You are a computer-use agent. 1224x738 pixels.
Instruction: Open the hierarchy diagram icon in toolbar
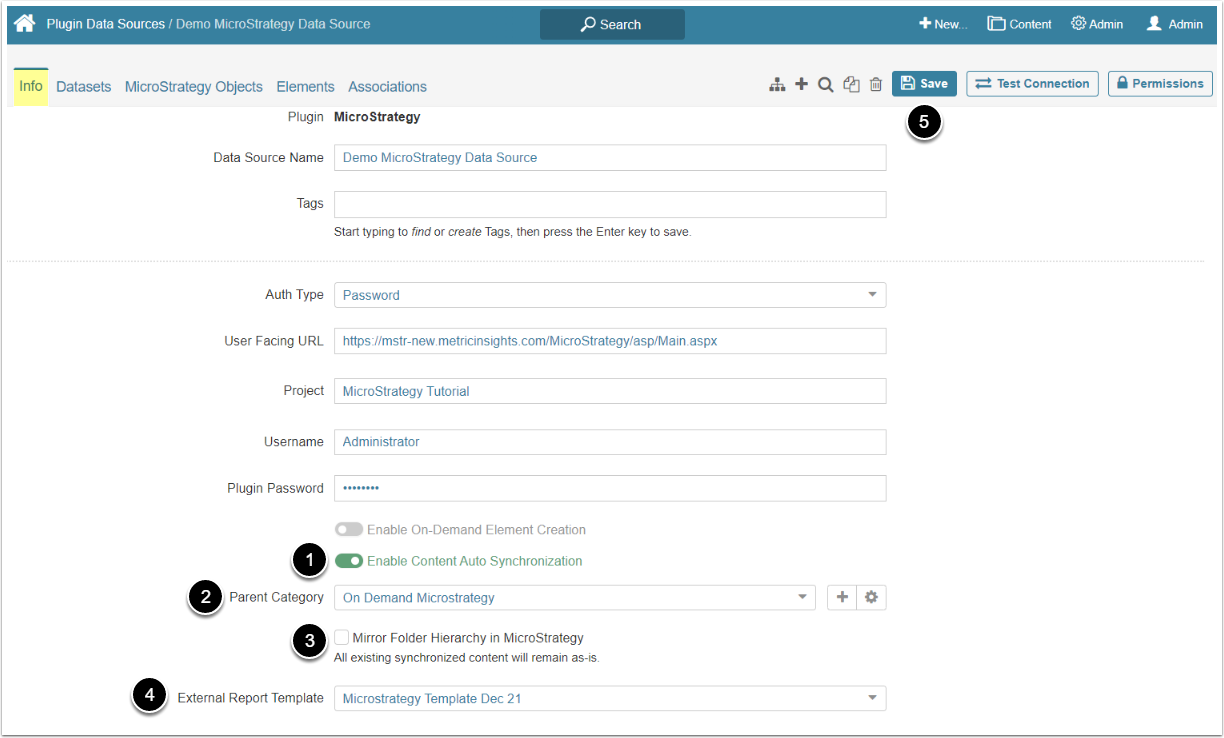(777, 85)
